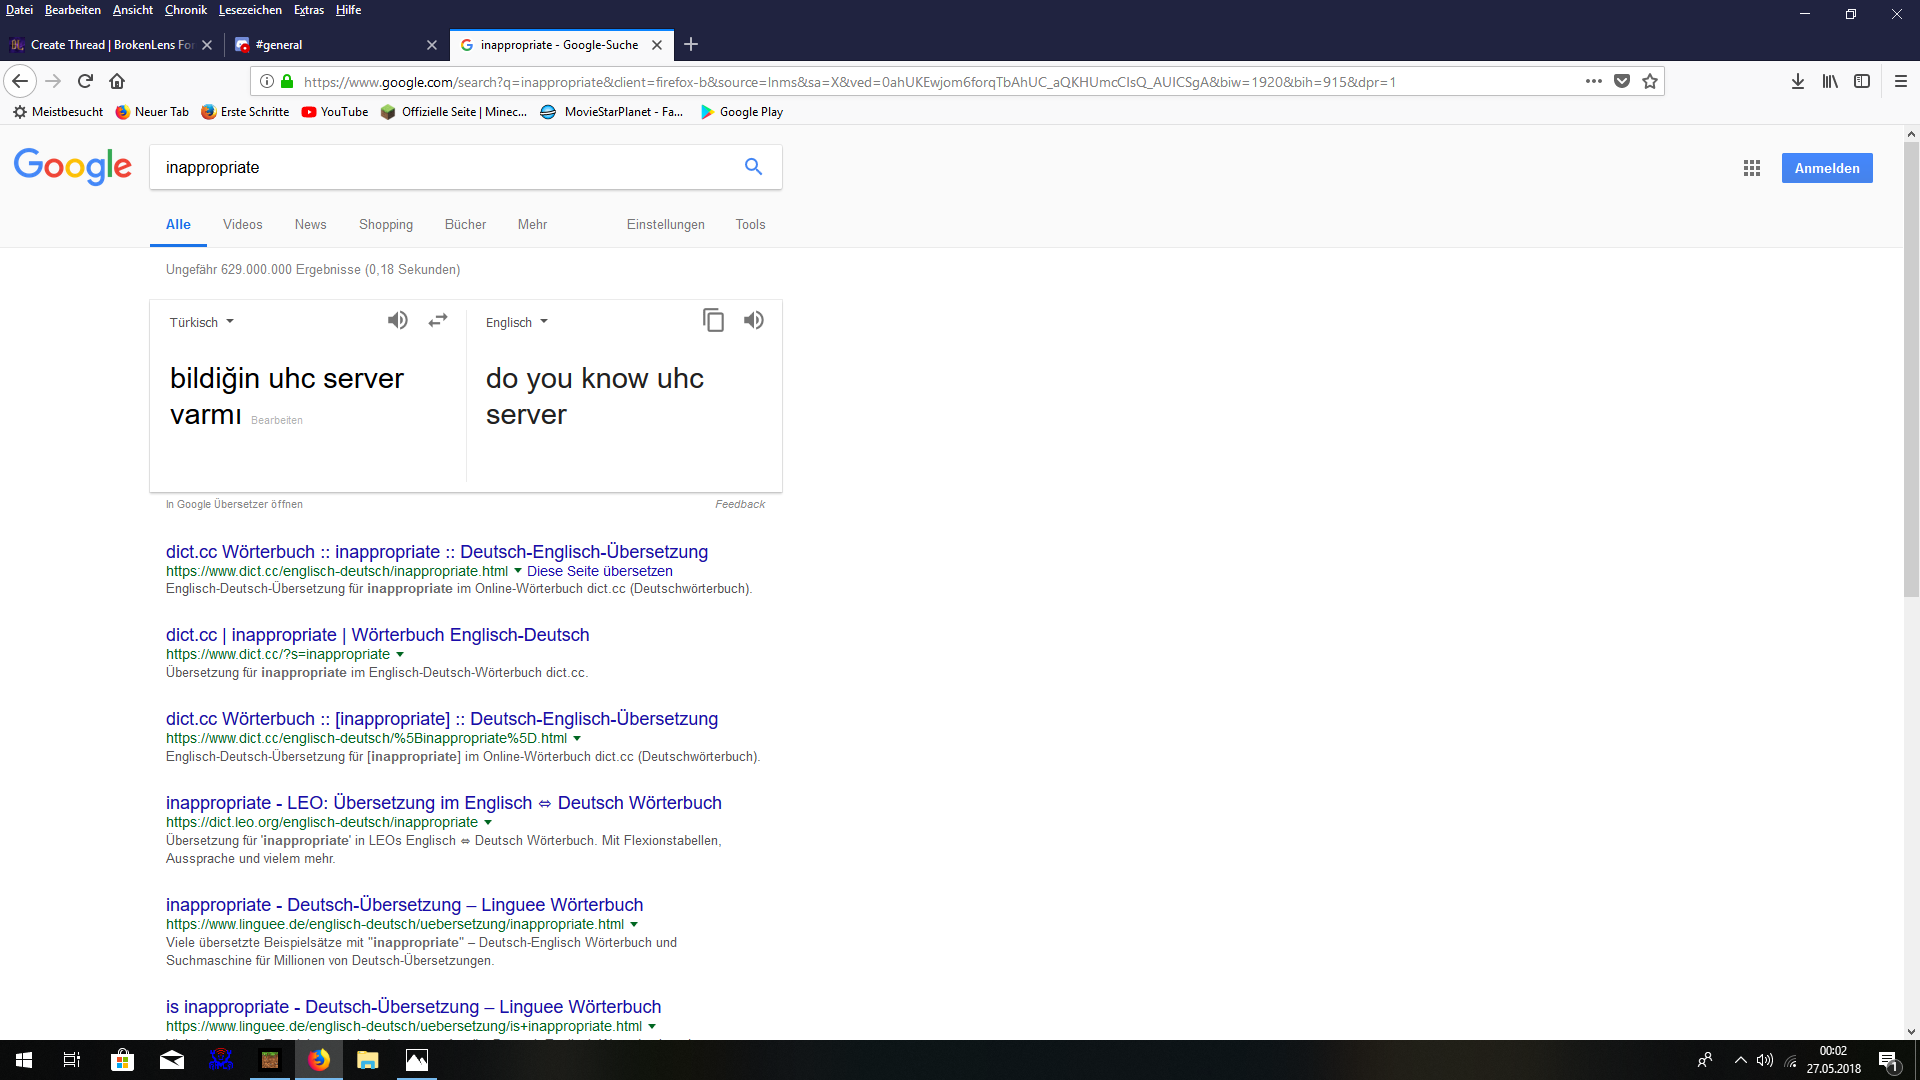Screen dimensions: 1920x1080
Task: Click the forward navigation arrow
Action: 53,81
